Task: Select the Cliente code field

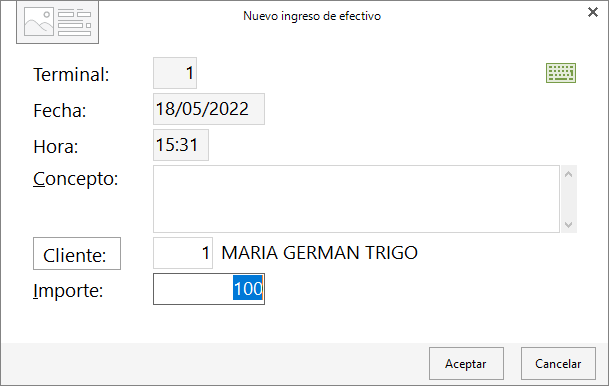Action: point(183,253)
